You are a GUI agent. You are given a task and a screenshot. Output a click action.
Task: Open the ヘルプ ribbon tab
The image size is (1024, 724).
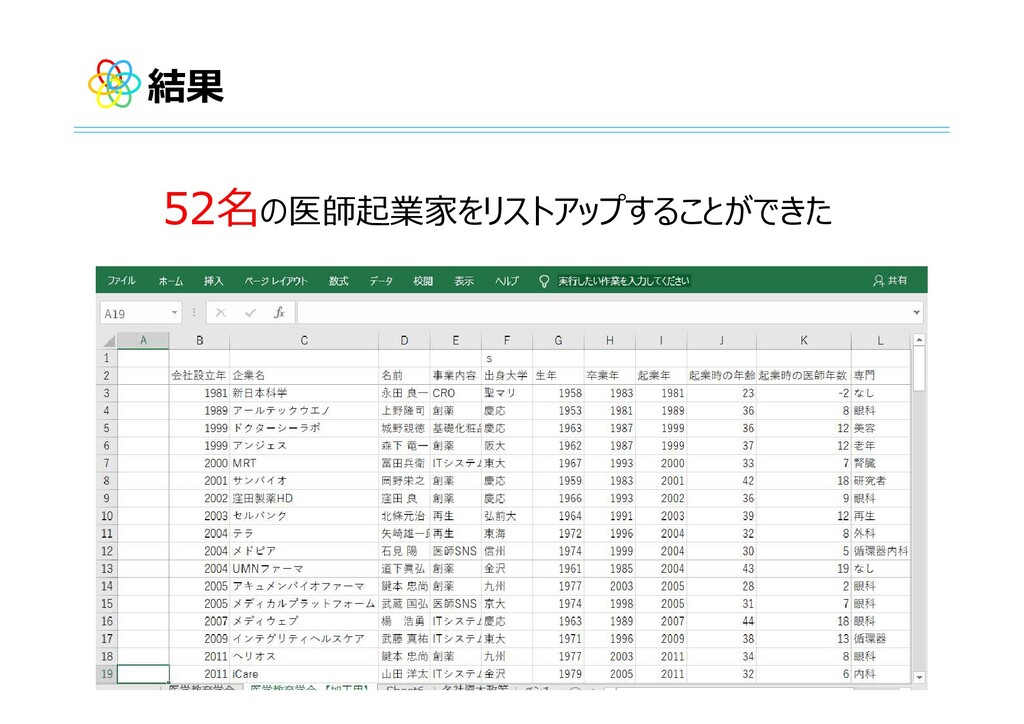(x=506, y=281)
